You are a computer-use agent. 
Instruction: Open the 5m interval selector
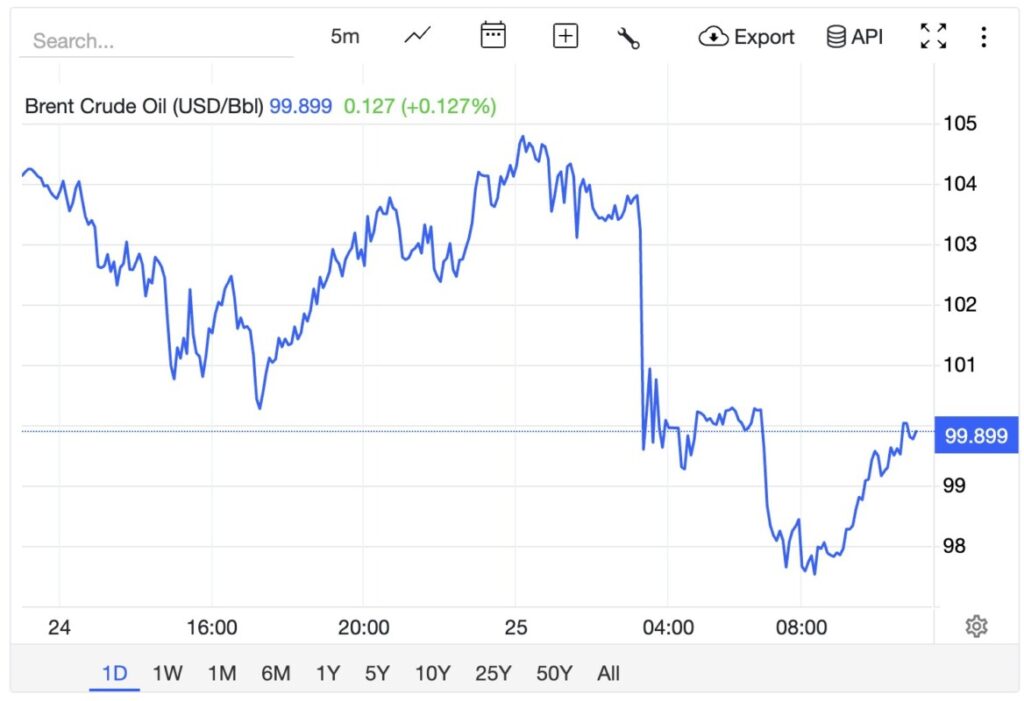click(345, 35)
